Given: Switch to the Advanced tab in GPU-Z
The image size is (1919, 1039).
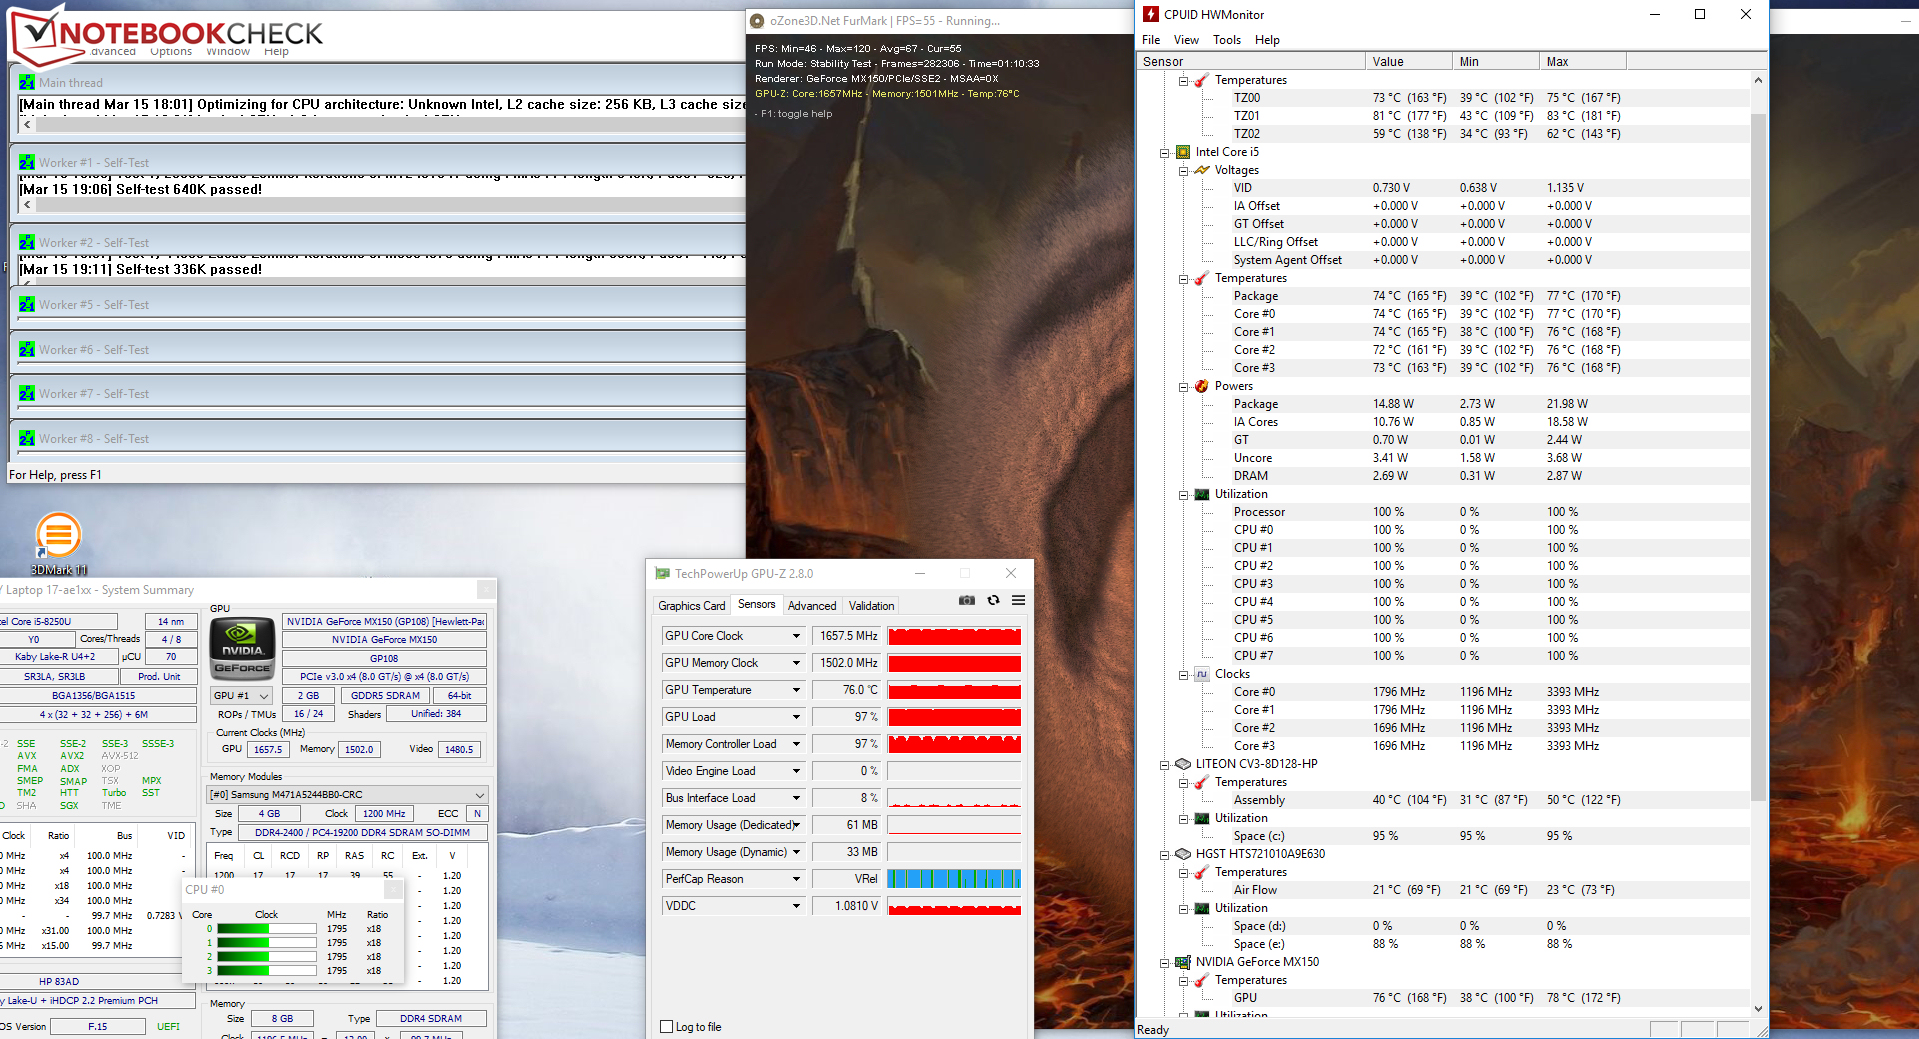Looking at the screenshot, I should 812,606.
